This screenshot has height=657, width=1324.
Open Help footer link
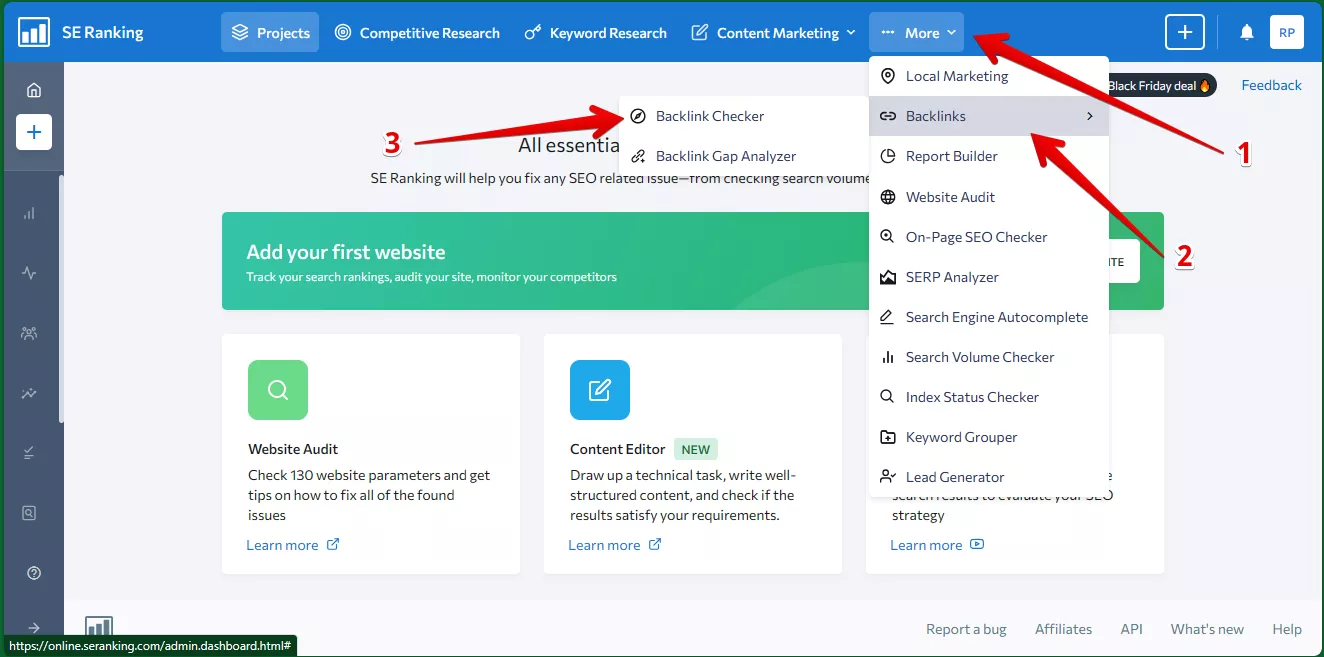1287,629
